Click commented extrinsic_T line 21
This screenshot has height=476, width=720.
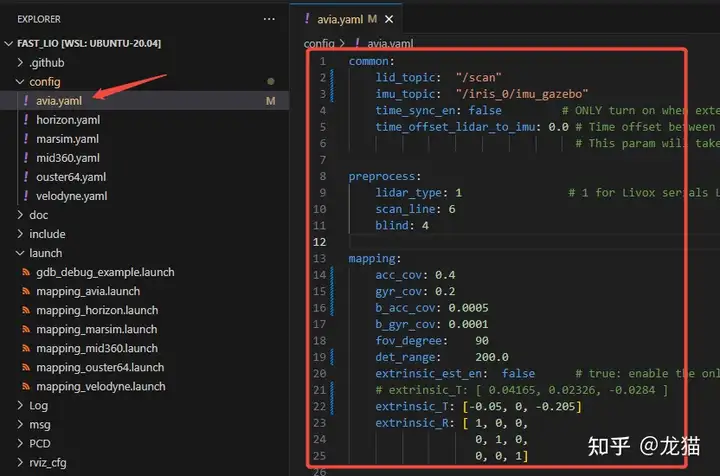pos(522,390)
